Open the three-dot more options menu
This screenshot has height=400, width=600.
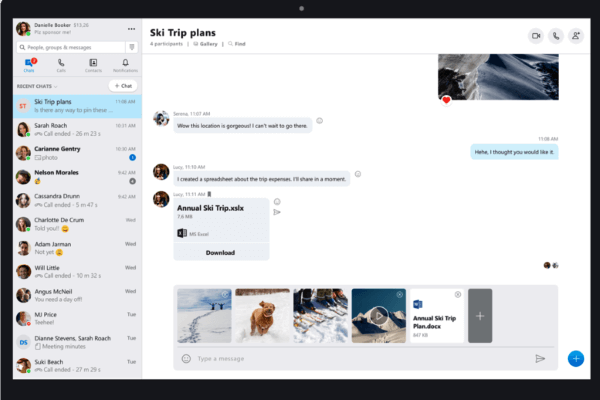(x=131, y=29)
